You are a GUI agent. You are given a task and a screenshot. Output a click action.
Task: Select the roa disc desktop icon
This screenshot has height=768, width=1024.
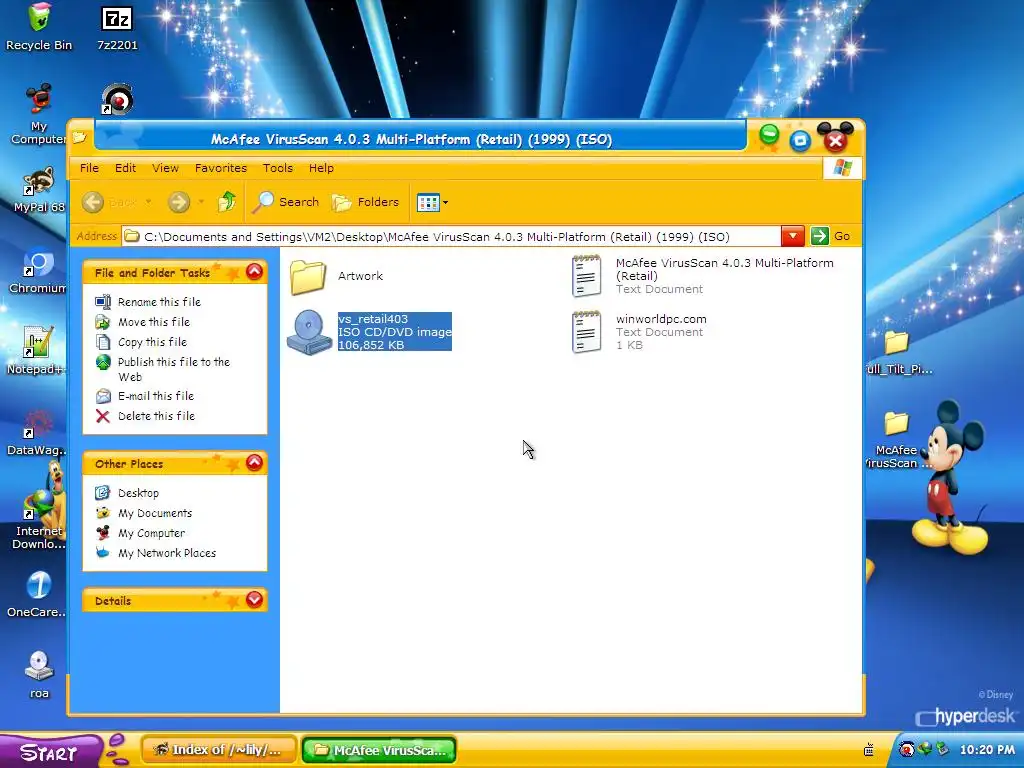(39, 676)
